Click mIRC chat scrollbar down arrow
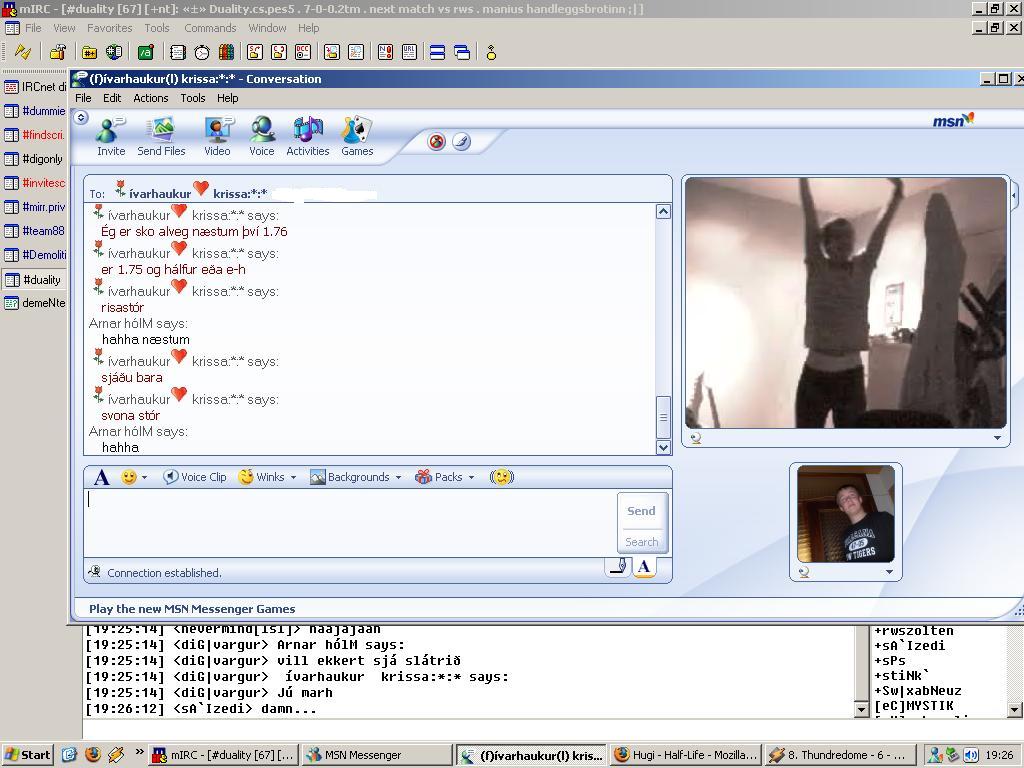 861,709
